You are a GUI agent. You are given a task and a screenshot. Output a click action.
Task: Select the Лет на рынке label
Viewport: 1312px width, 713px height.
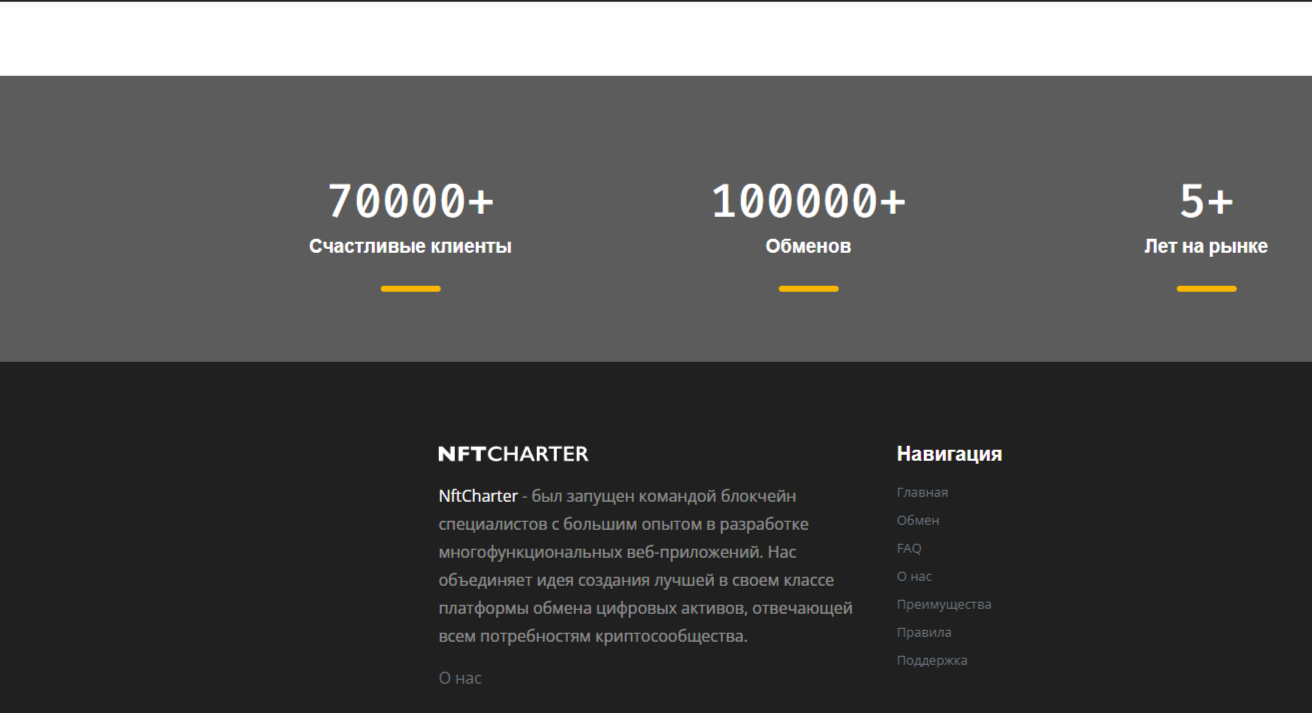(x=1206, y=246)
